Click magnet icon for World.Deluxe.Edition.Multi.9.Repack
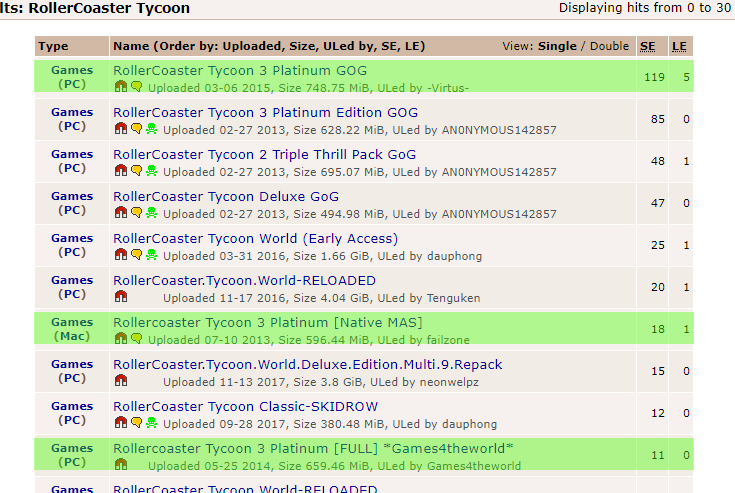 121,381
